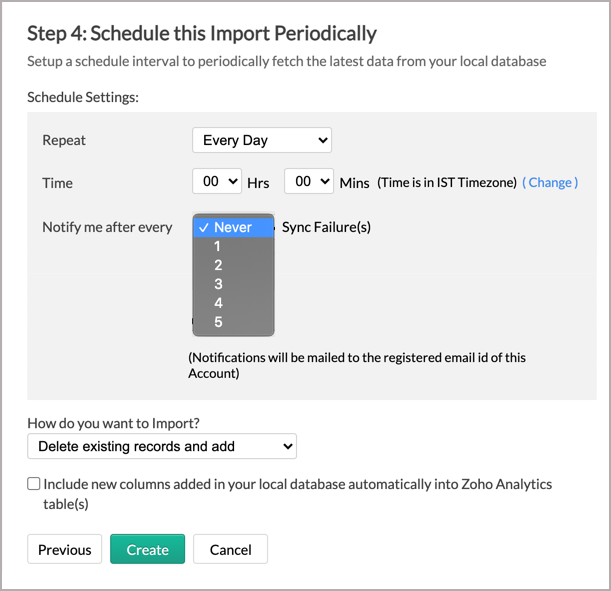Image resolution: width=611 pixels, height=591 pixels.
Task: Open the Repeat 'Every Day' dropdown
Action: pos(261,140)
